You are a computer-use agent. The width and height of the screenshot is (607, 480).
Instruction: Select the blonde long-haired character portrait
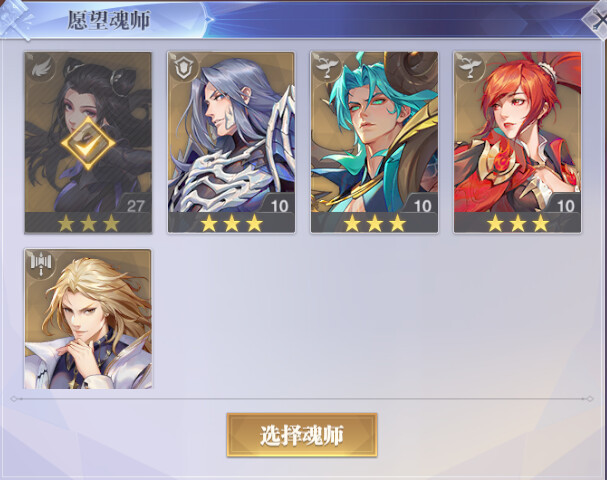(x=88, y=319)
